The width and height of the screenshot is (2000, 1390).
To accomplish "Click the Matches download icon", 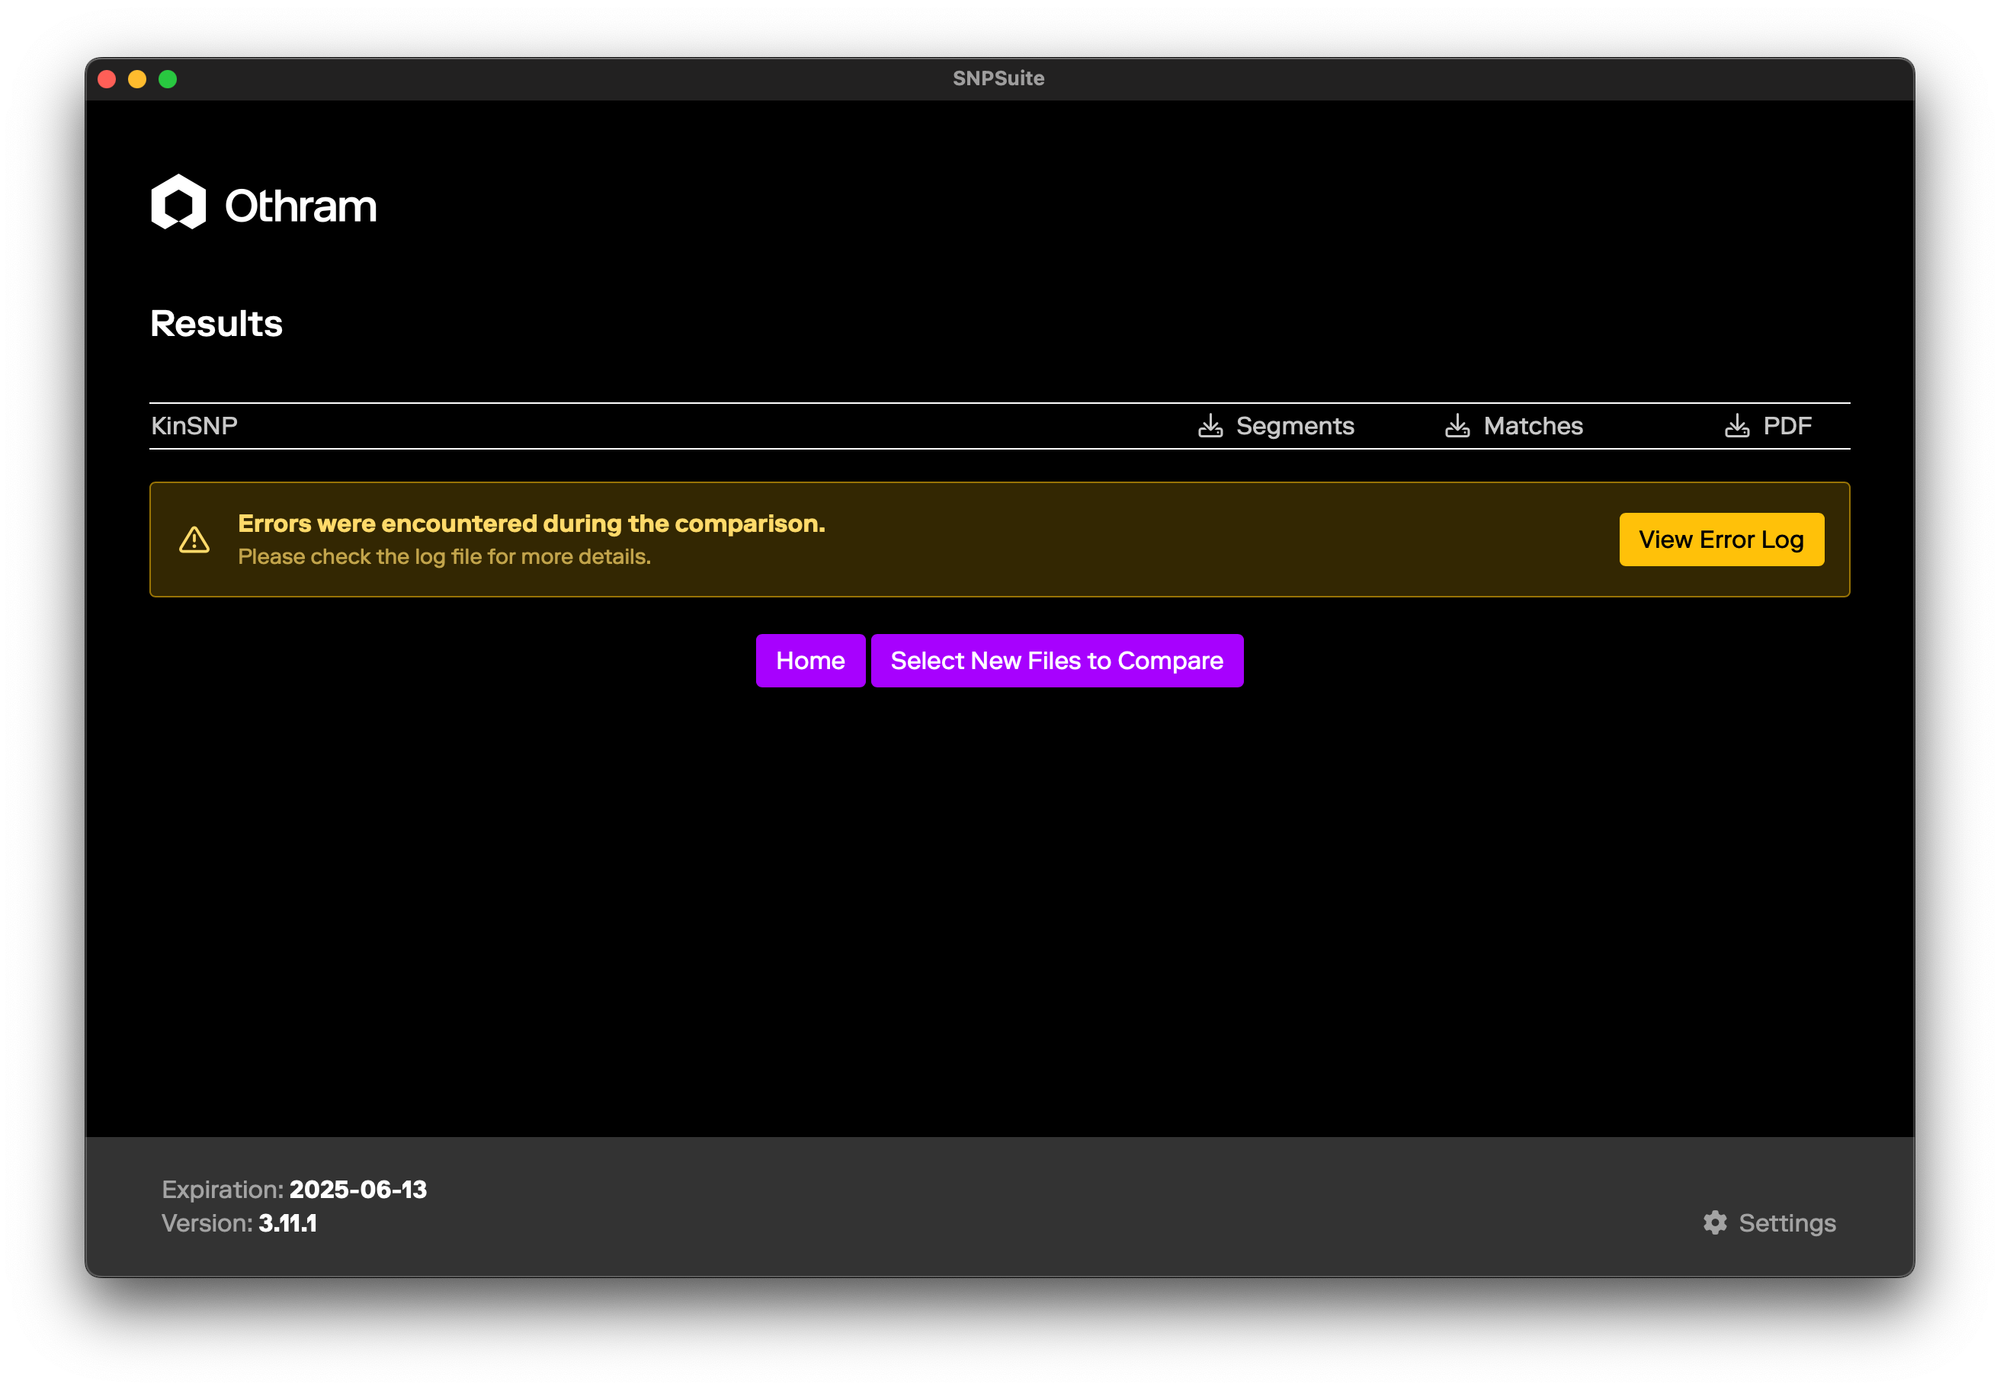I will pyautogui.click(x=1457, y=426).
